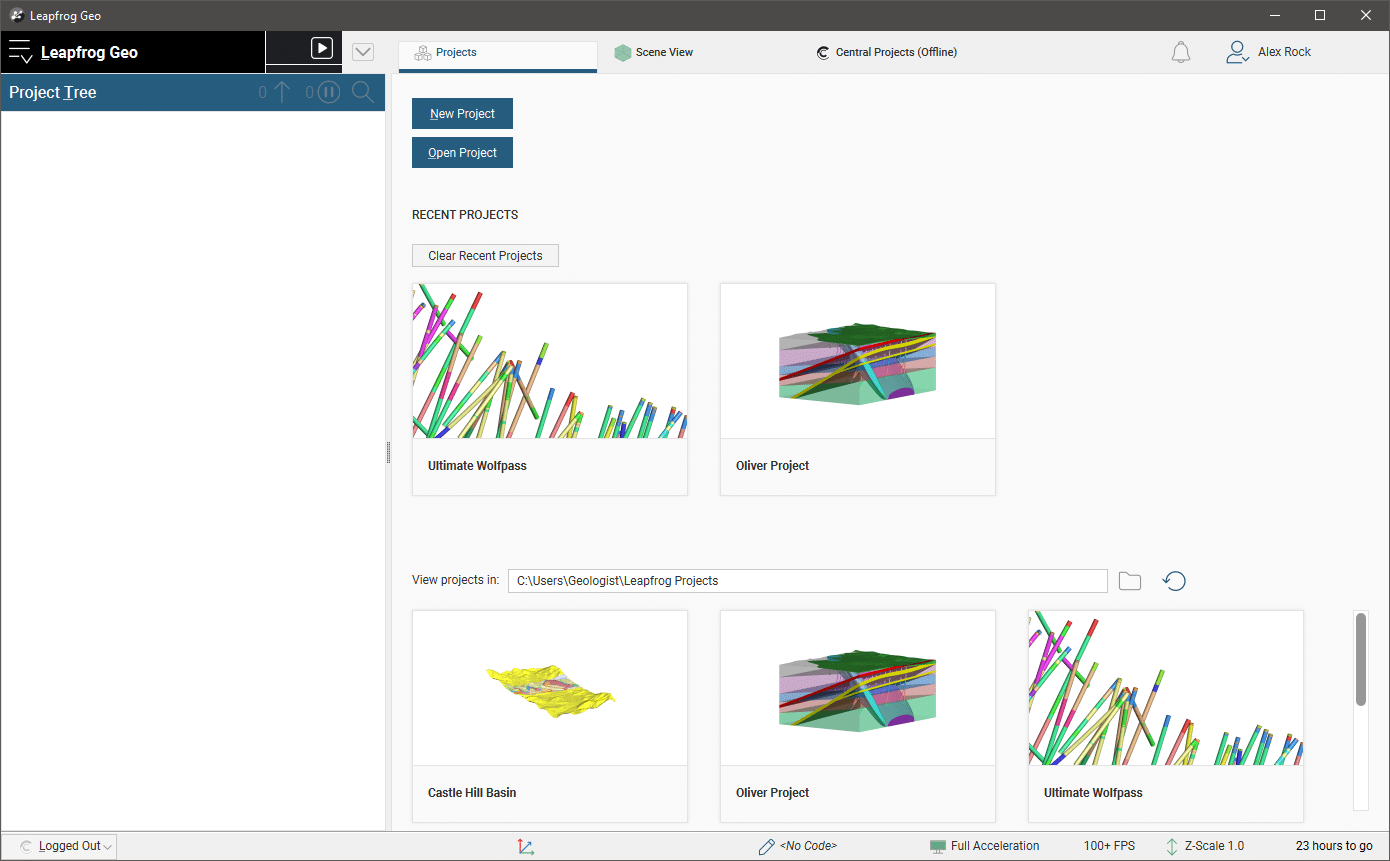
Task: Click the Open Project button
Action: (462, 153)
